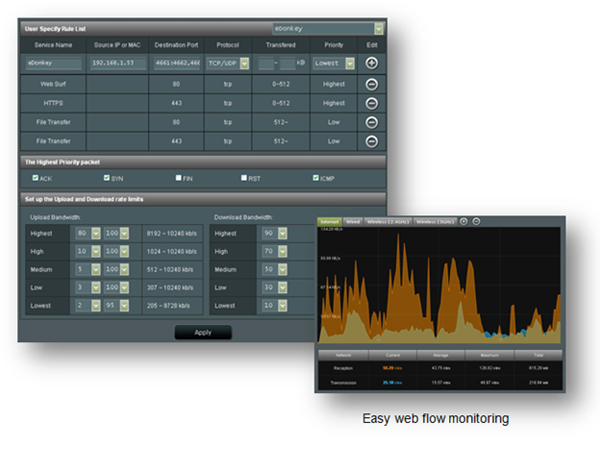600x450 pixels.
Task: Click the add rule plus icon
Action: [x=372, y=62]
